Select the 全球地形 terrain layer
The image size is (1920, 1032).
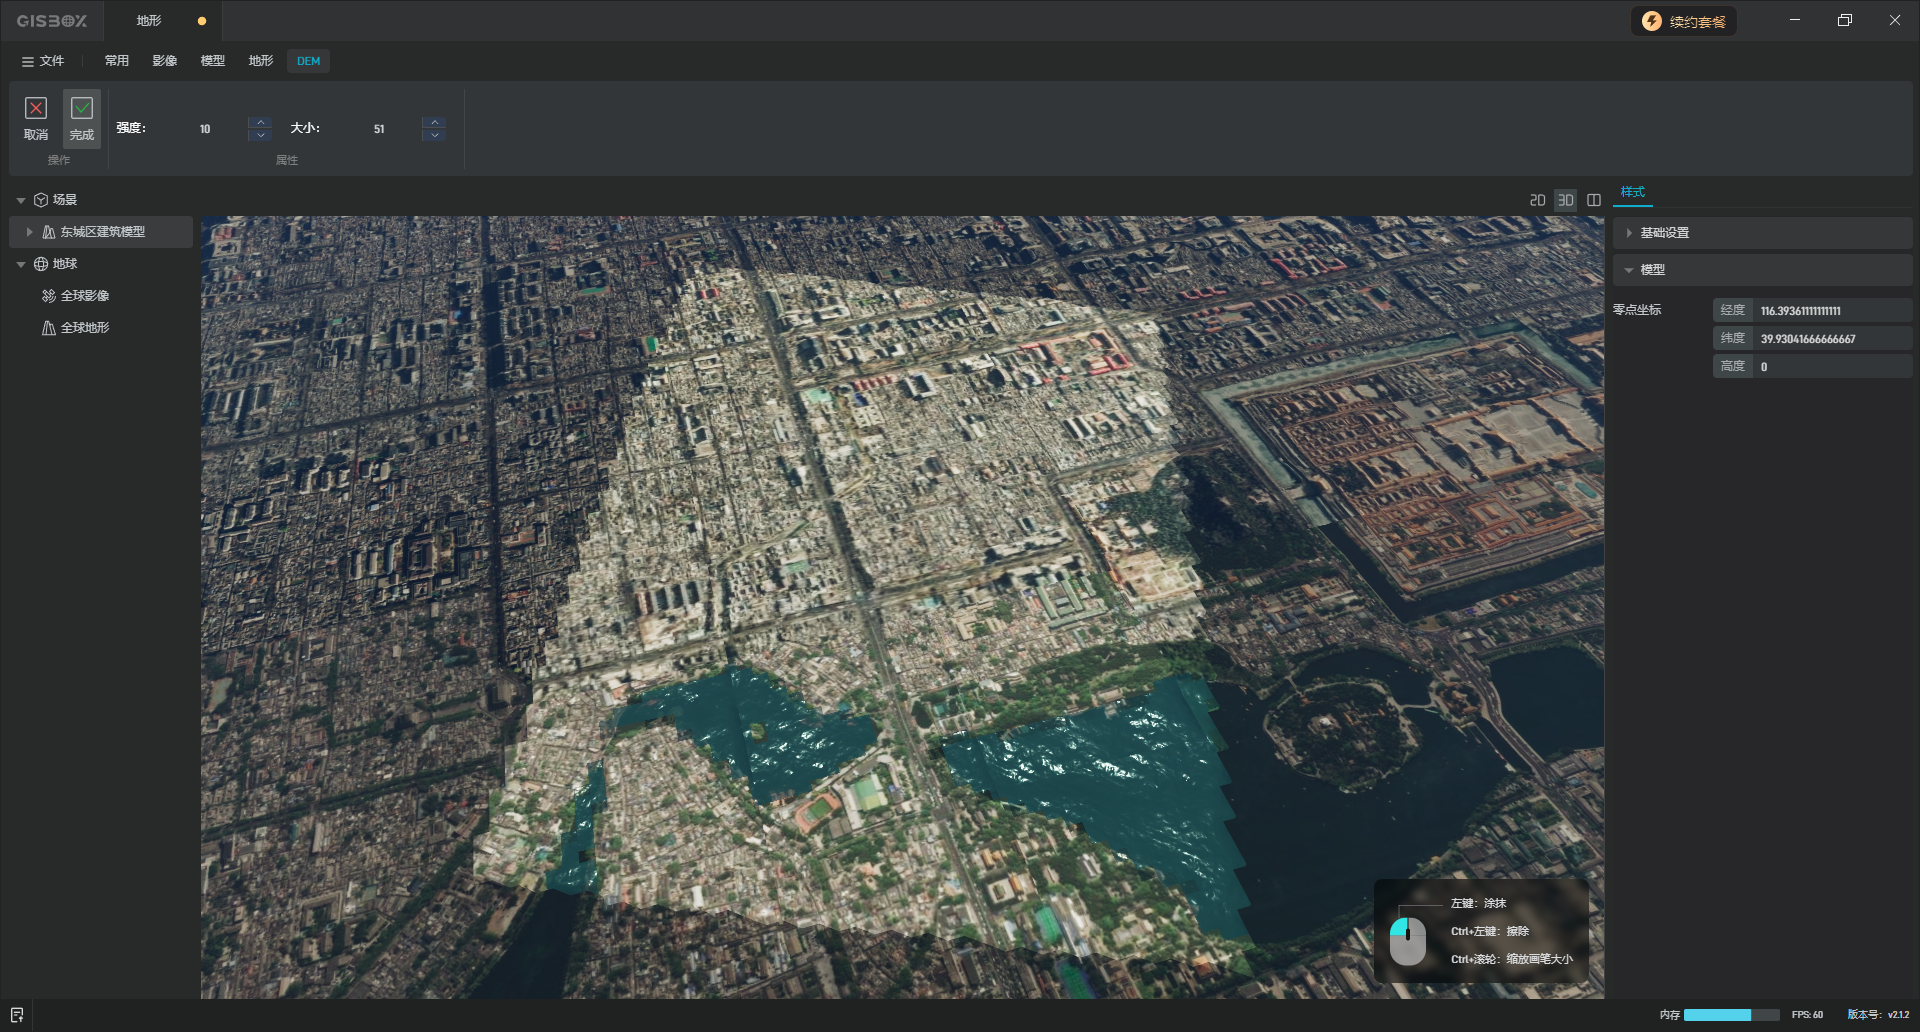point(85,328)
